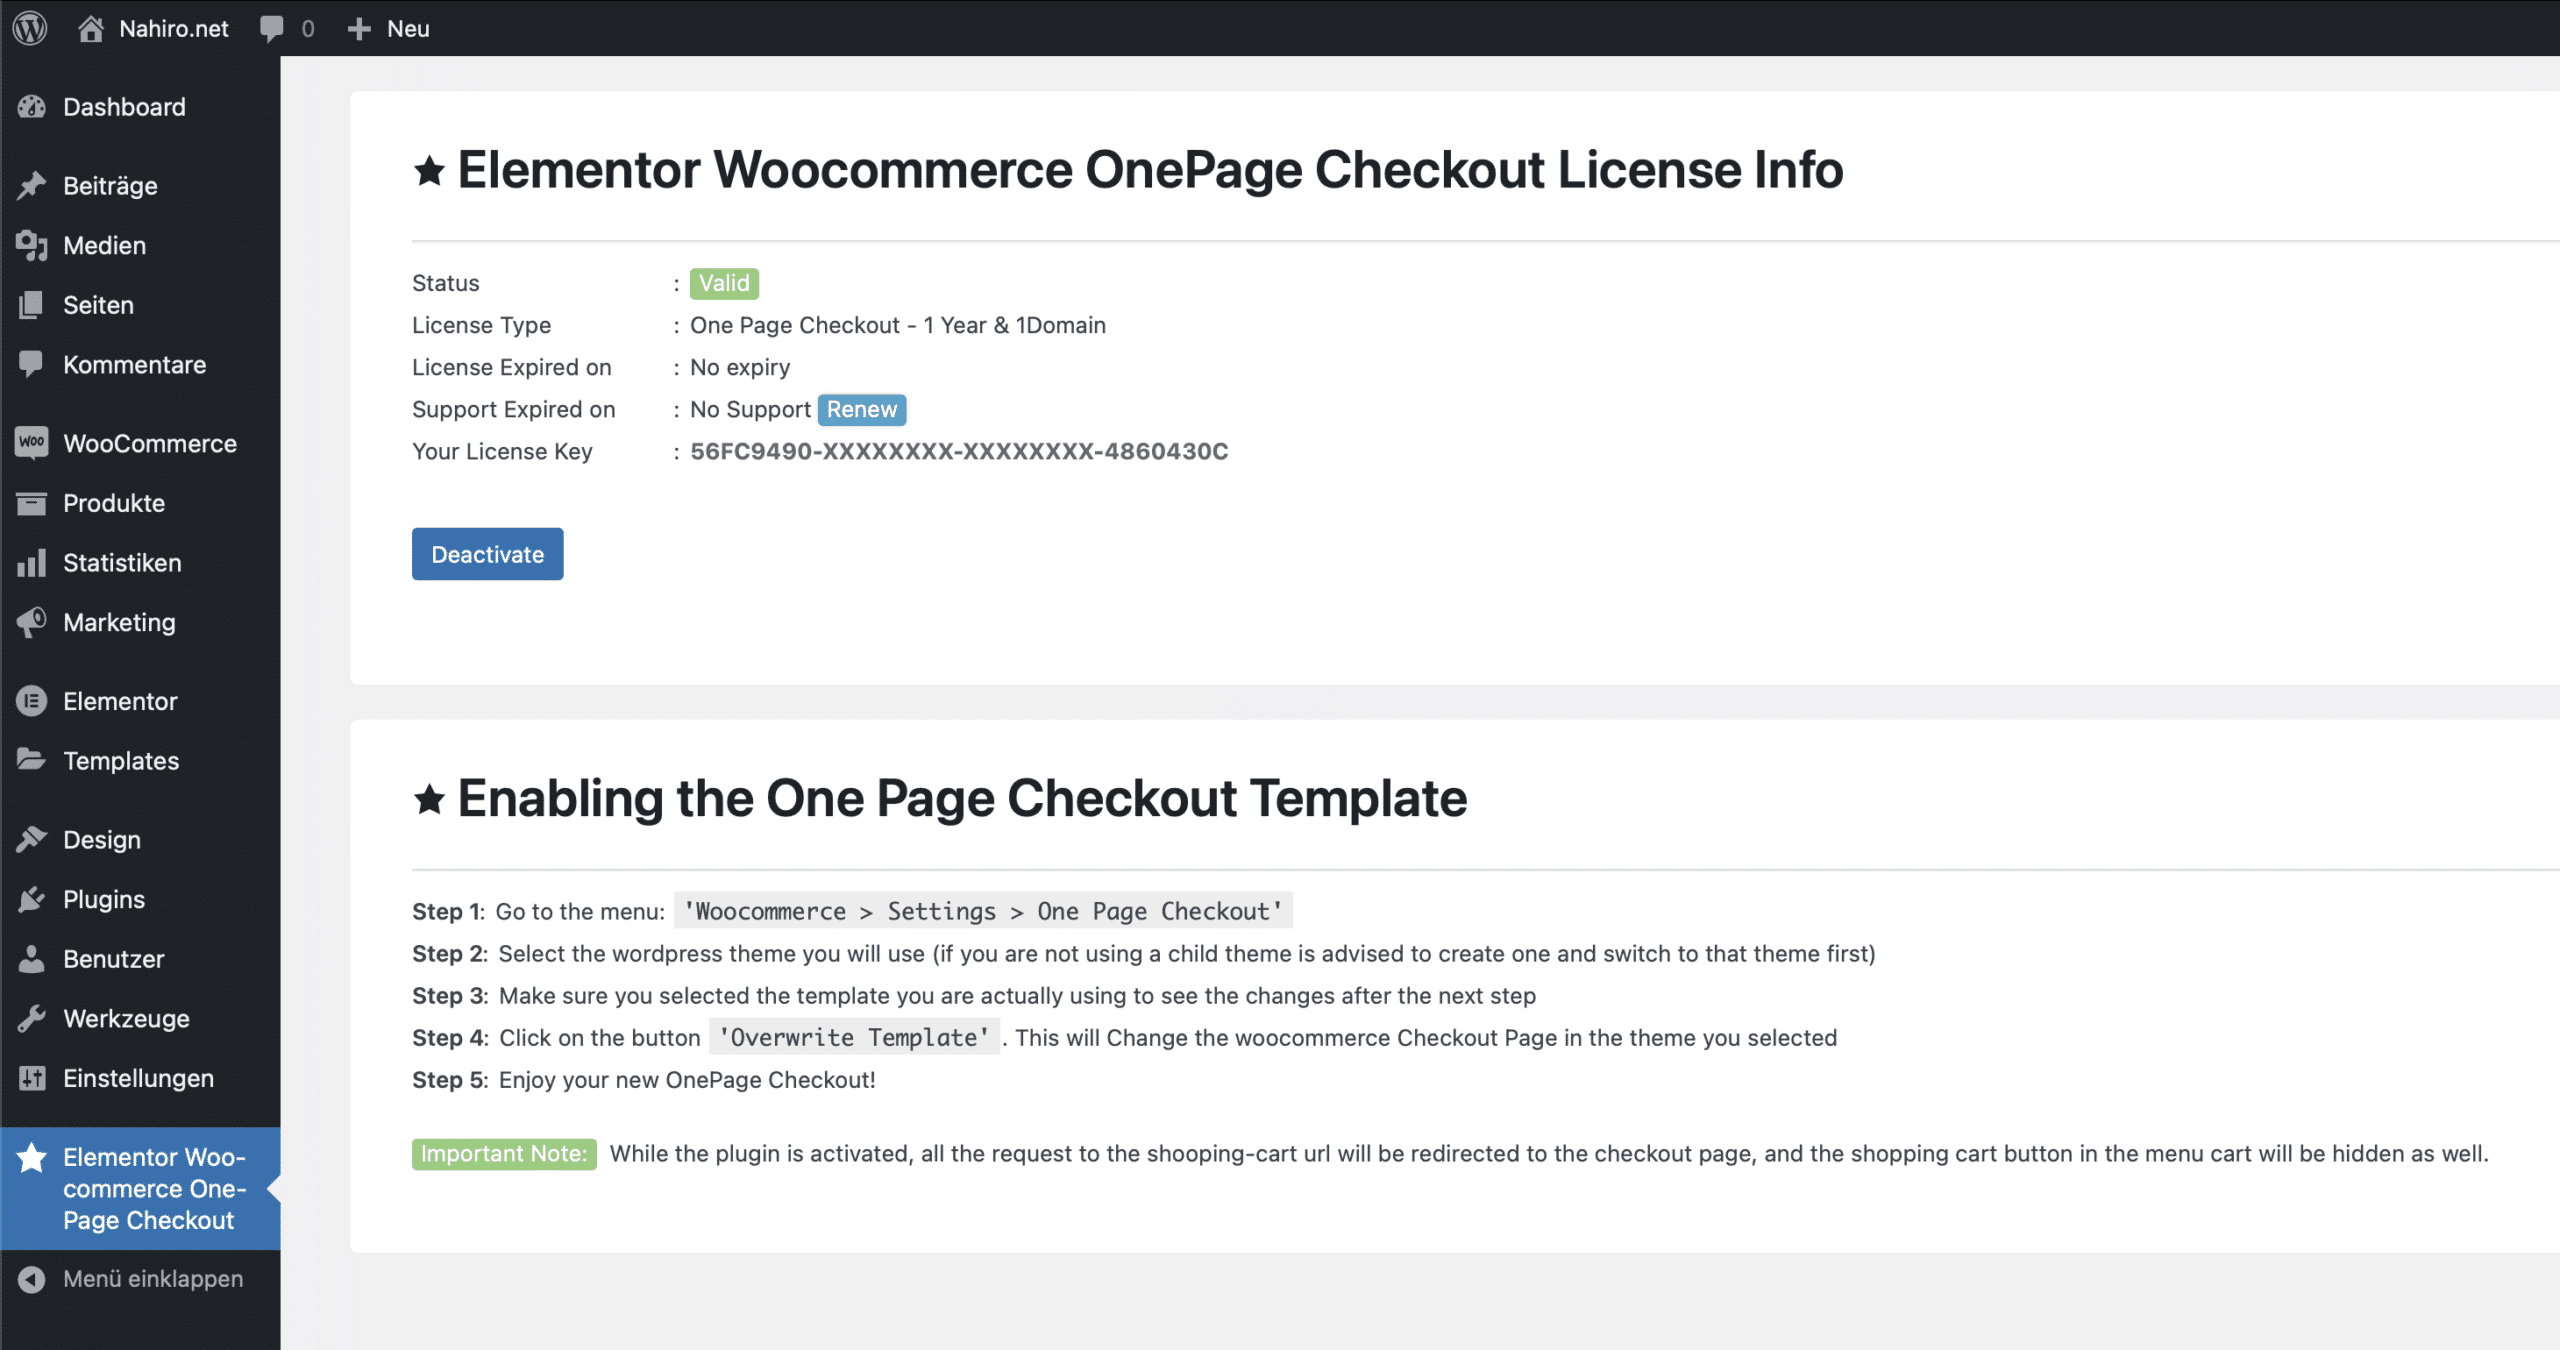Click the Deactivate button
Screen dimensions: 2560x1350
(x=488, y=554)
